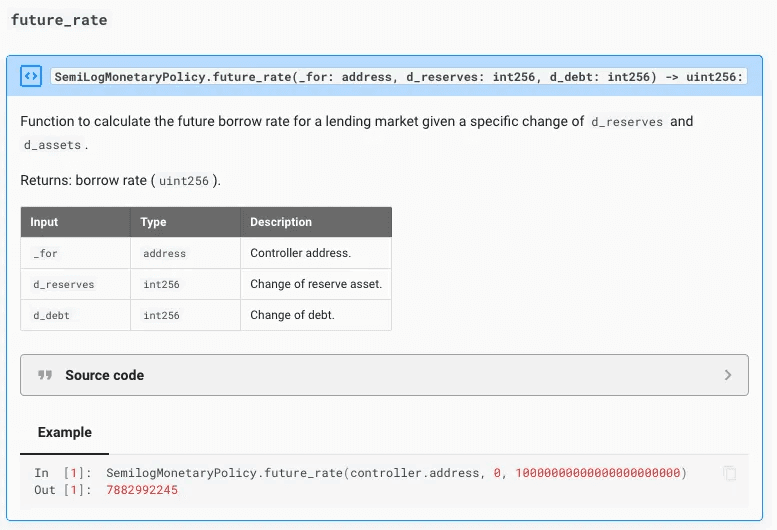Click the address type cell

click(x=164, y=253)
